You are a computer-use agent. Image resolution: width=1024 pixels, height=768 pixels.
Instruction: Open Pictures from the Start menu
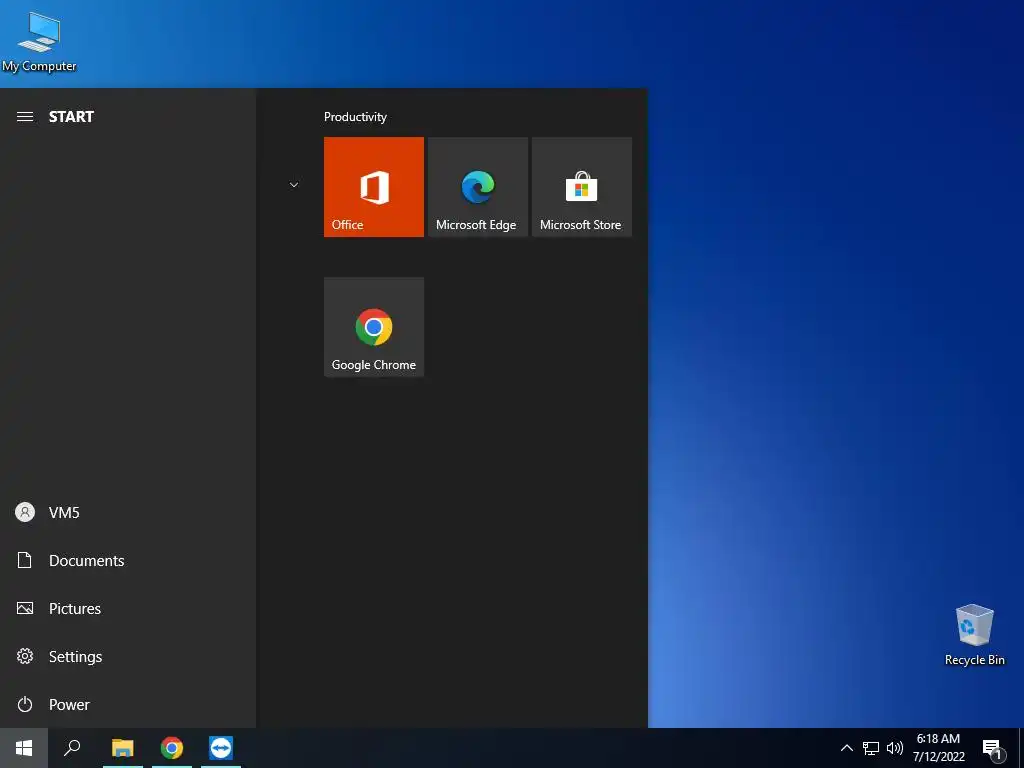128,609
